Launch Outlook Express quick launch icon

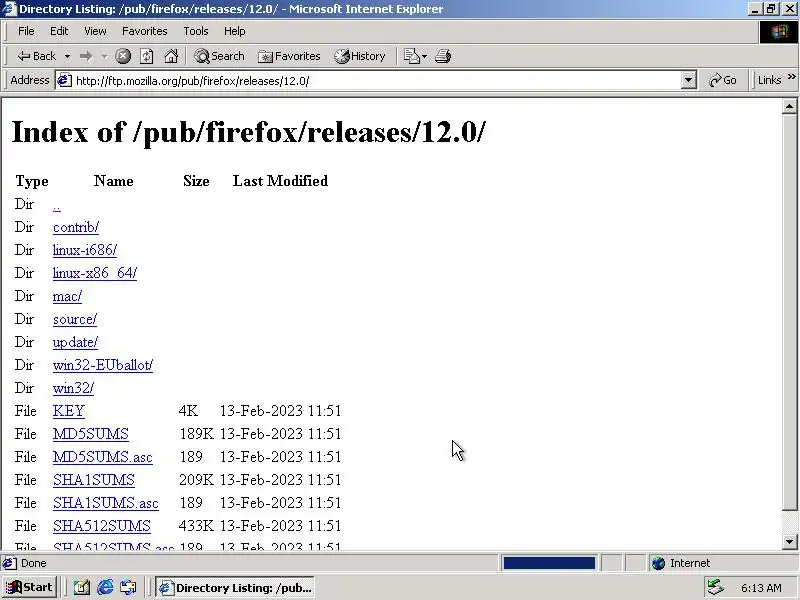click(x=128, y=588)
